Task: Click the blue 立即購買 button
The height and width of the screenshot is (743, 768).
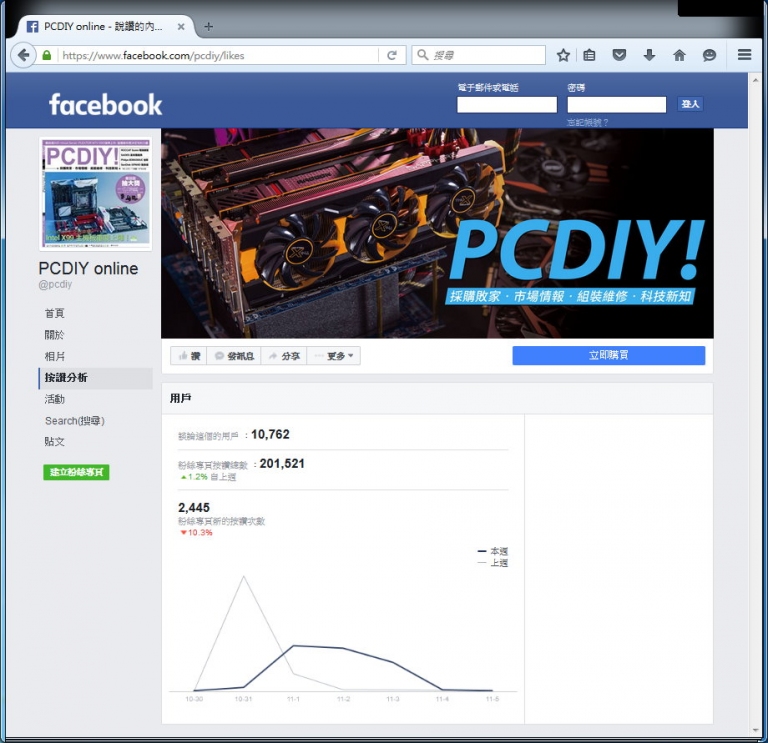Action: click(609, 355)
